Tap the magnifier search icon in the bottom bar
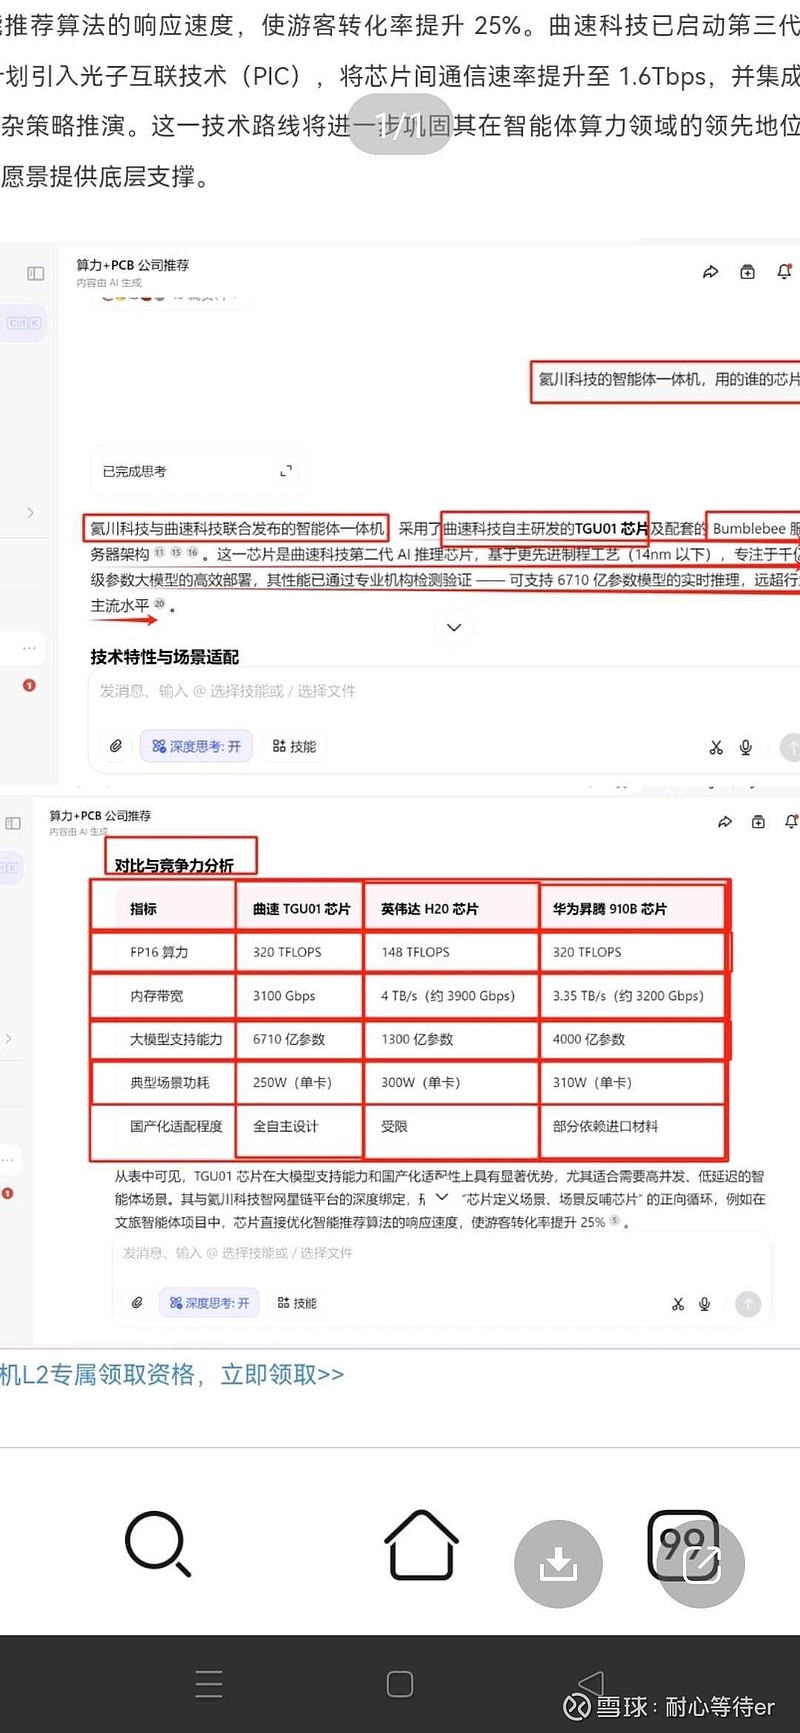Screen dimensions: 800x1733 click(158, 1544)
